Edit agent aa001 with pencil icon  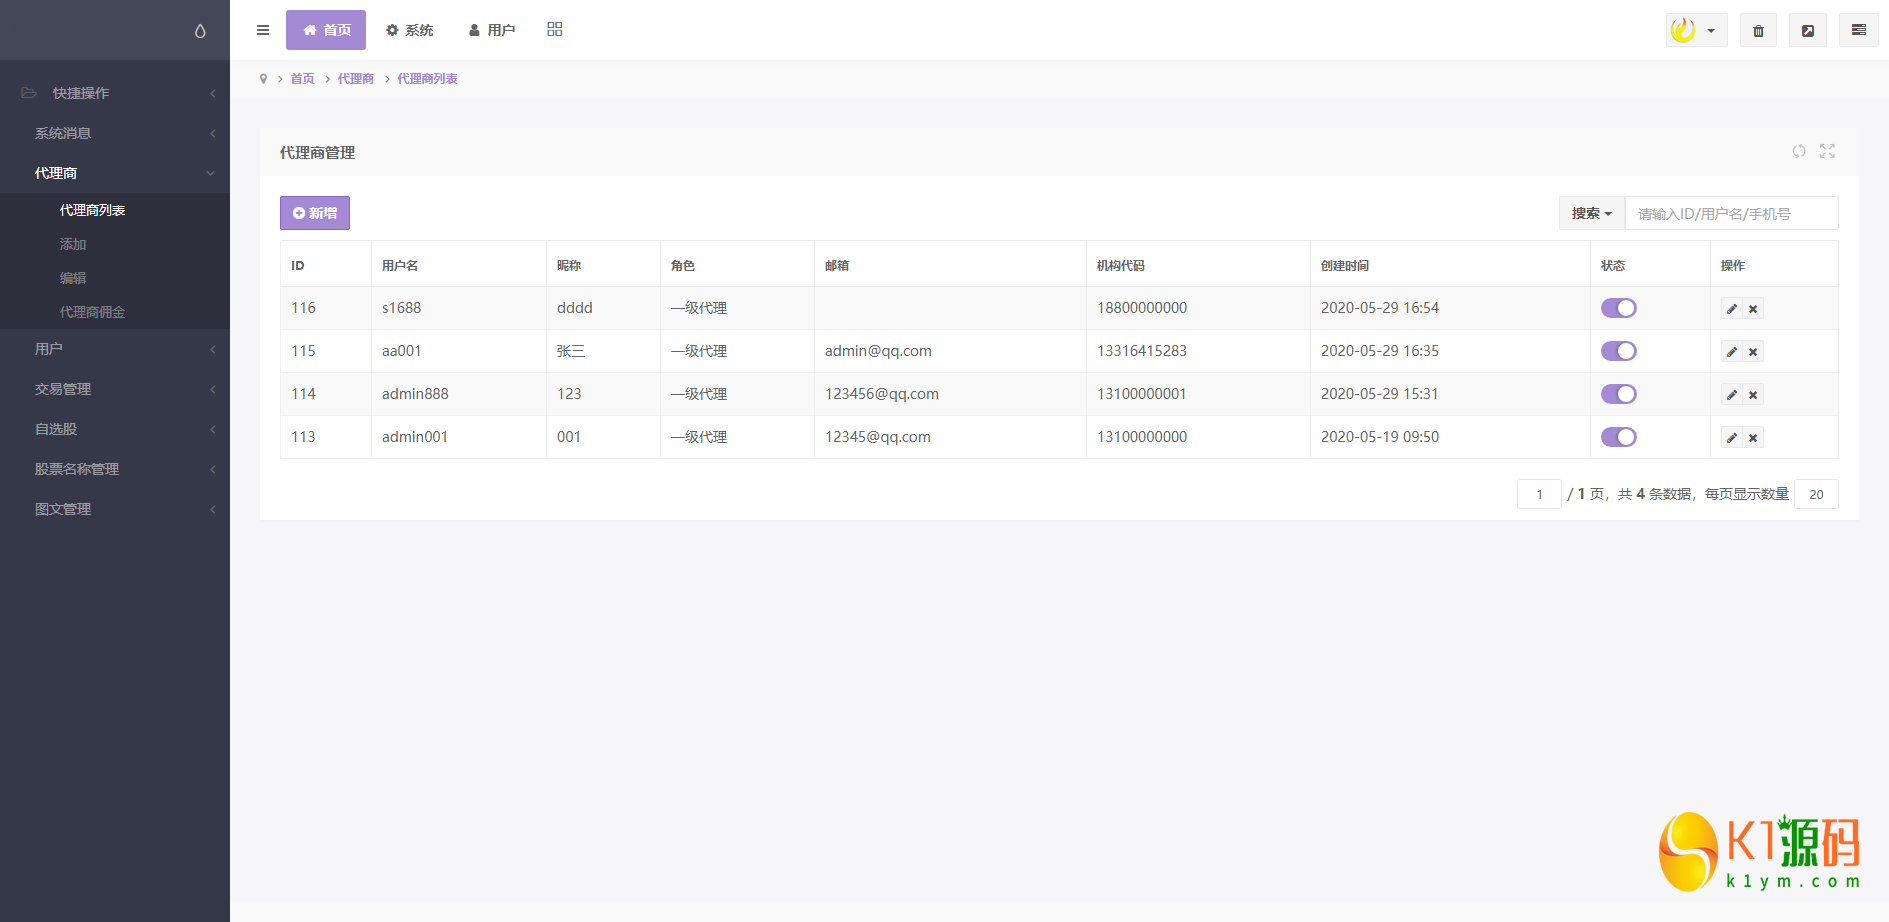(x=1732, y=352)
